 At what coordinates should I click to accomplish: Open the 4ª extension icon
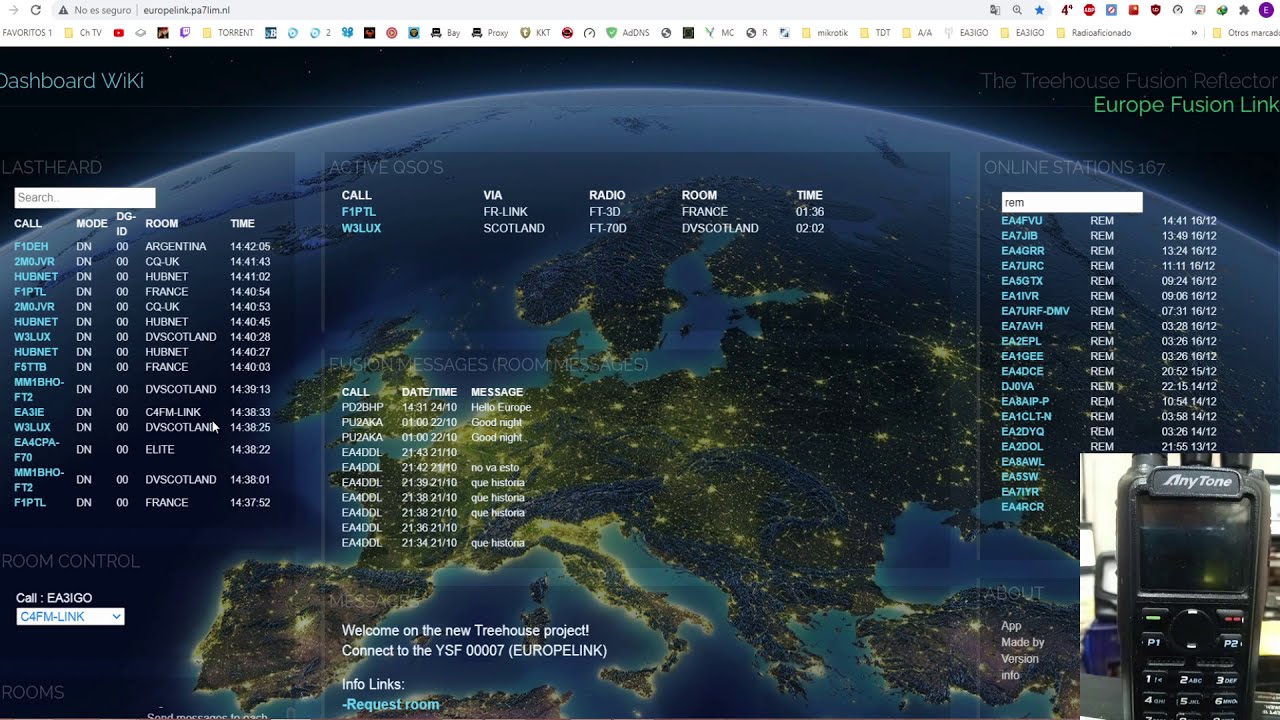(x=1067, y=10)
